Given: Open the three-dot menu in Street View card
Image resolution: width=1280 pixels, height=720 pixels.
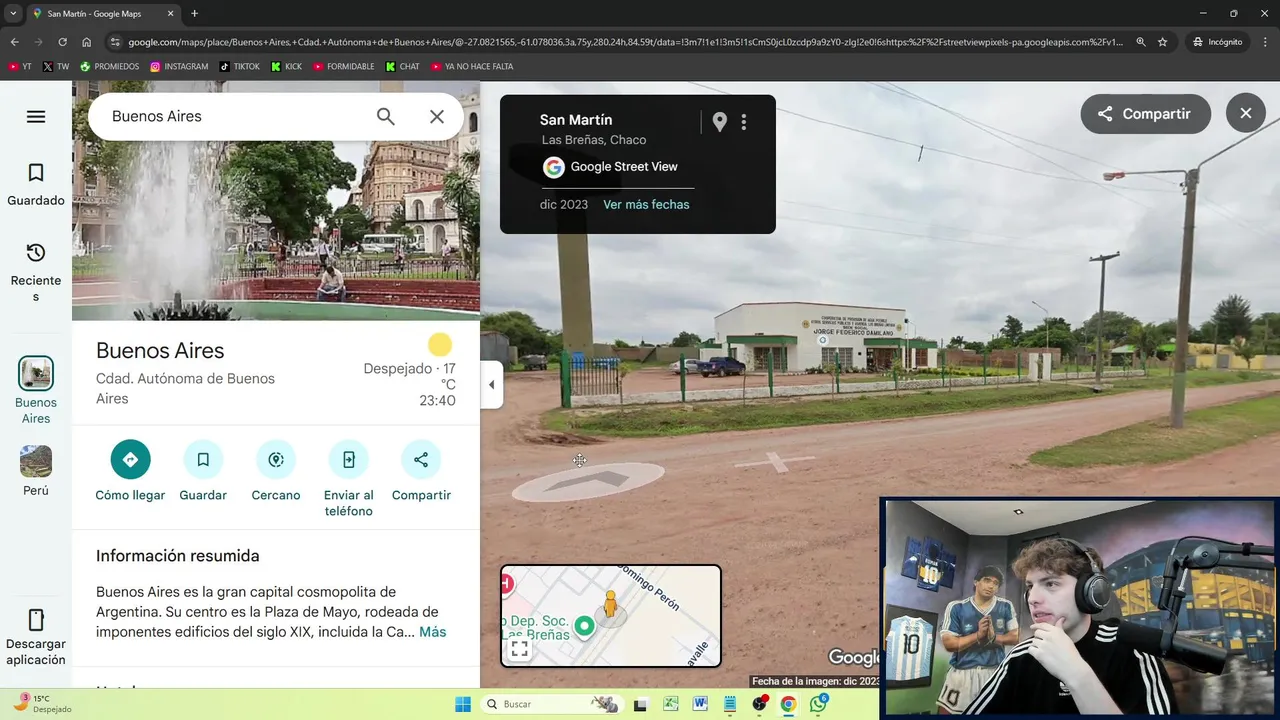Looking at the screenshot, I should coord(744,122).
